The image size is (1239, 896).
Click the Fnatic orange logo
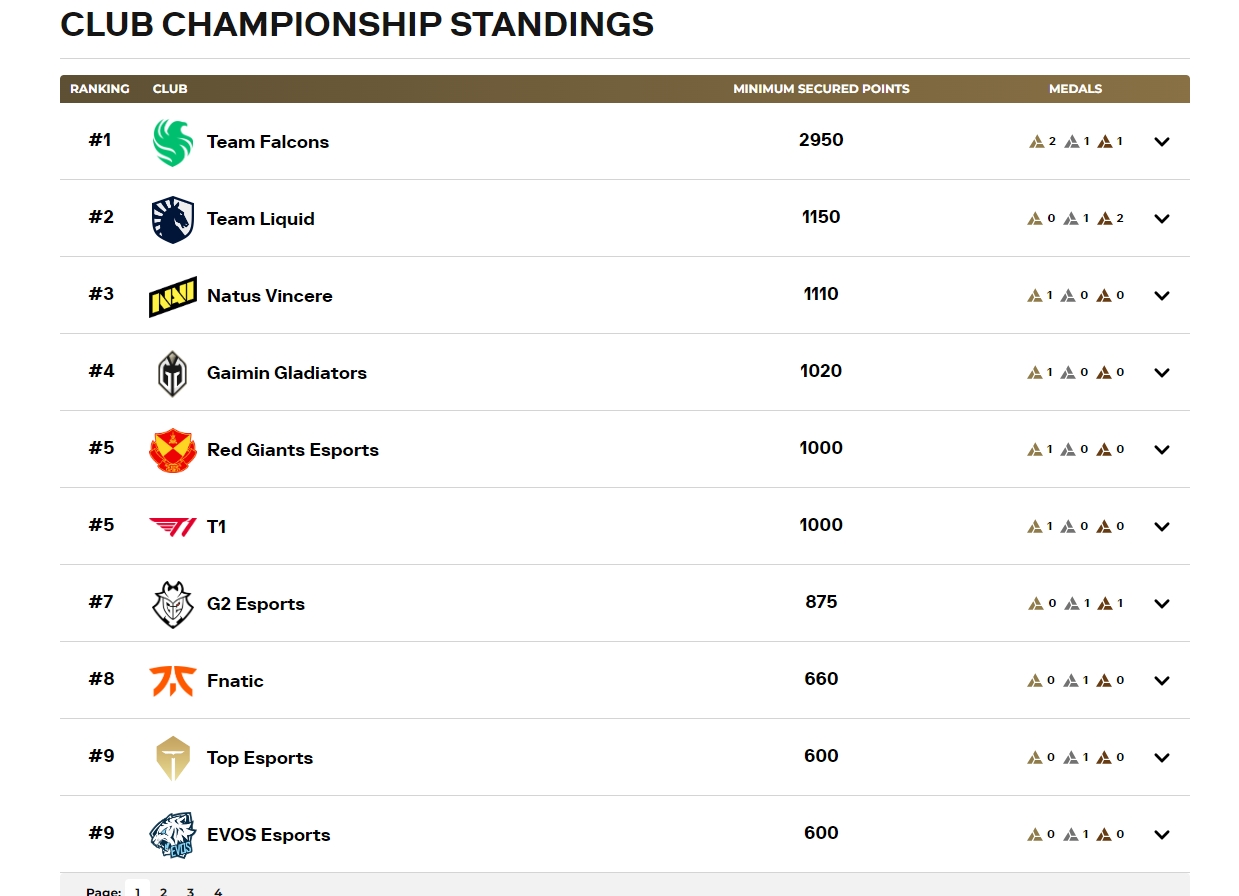click(172, 681)
